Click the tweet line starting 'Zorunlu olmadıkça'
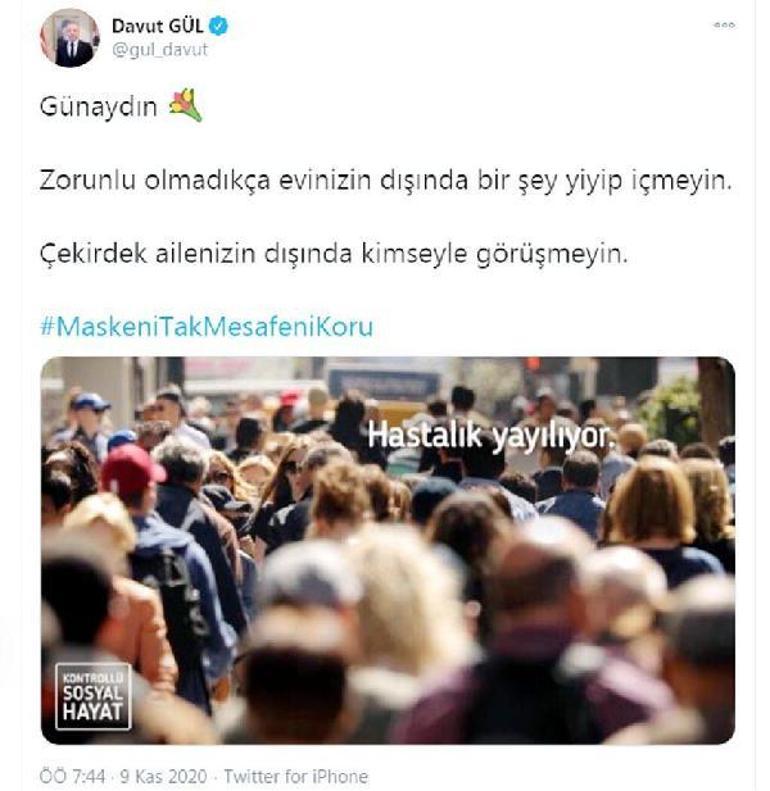 point(386,181)
